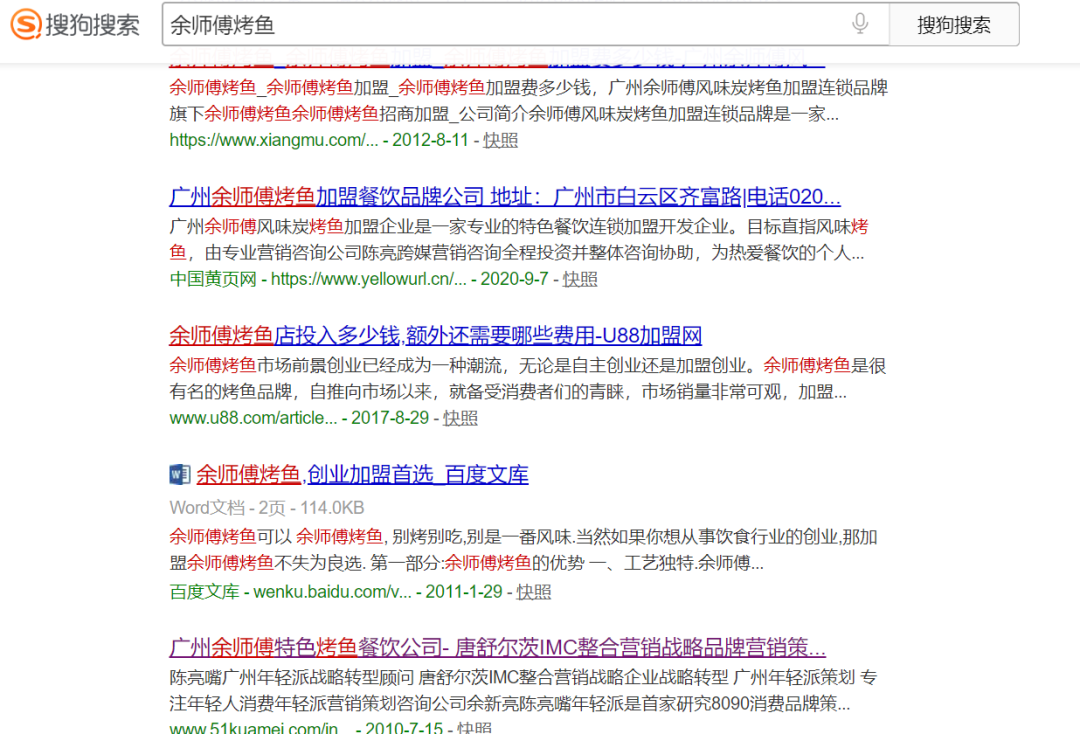Open 余师傅烤鱼店投入多少钱 U88加盟网 link
The height and width of the screenshot is (734, 1080).
click(435, 335)
